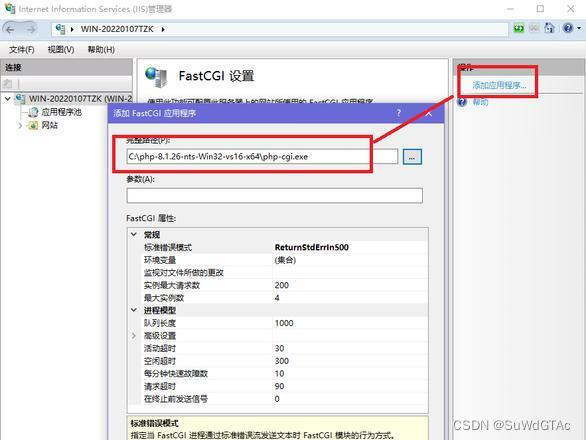Select WIN-20220107TZK server tree item

80,99
